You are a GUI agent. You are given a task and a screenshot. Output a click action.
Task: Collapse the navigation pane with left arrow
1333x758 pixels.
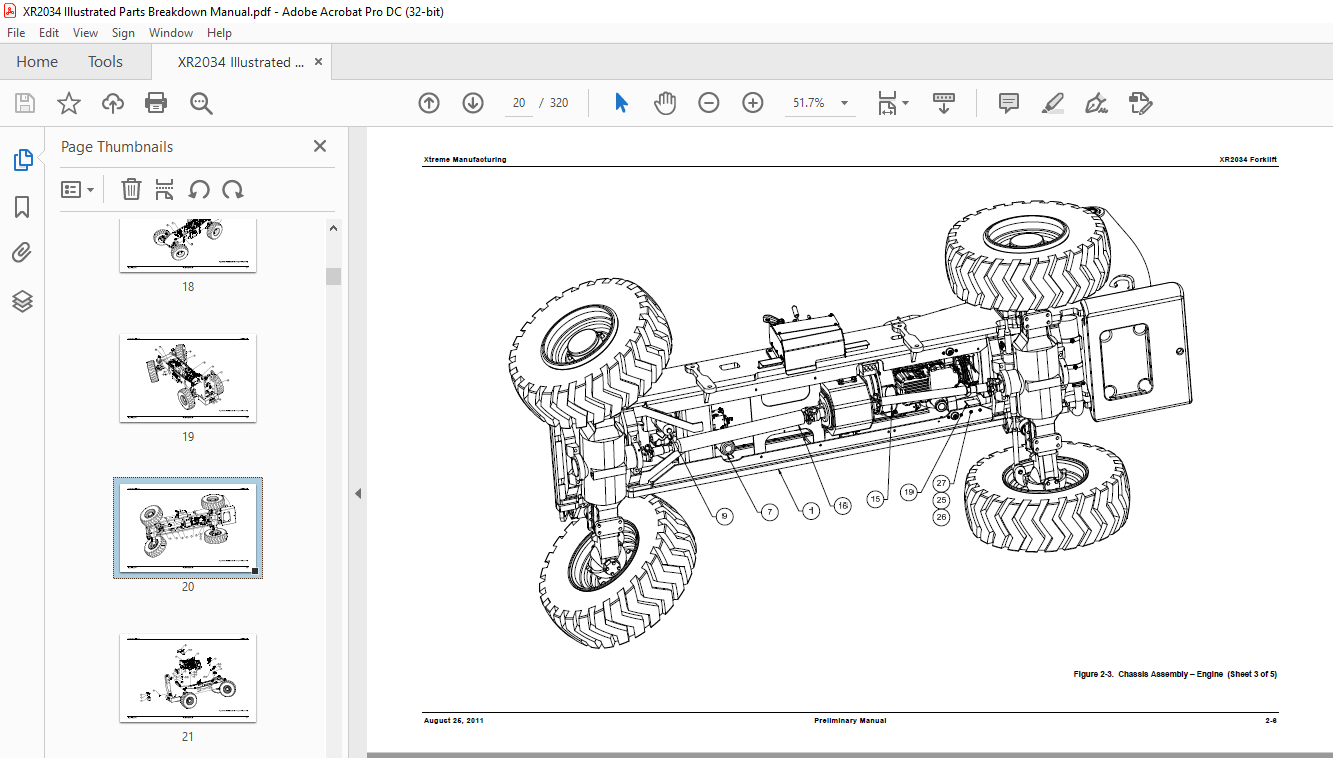(x=358, y=493)
